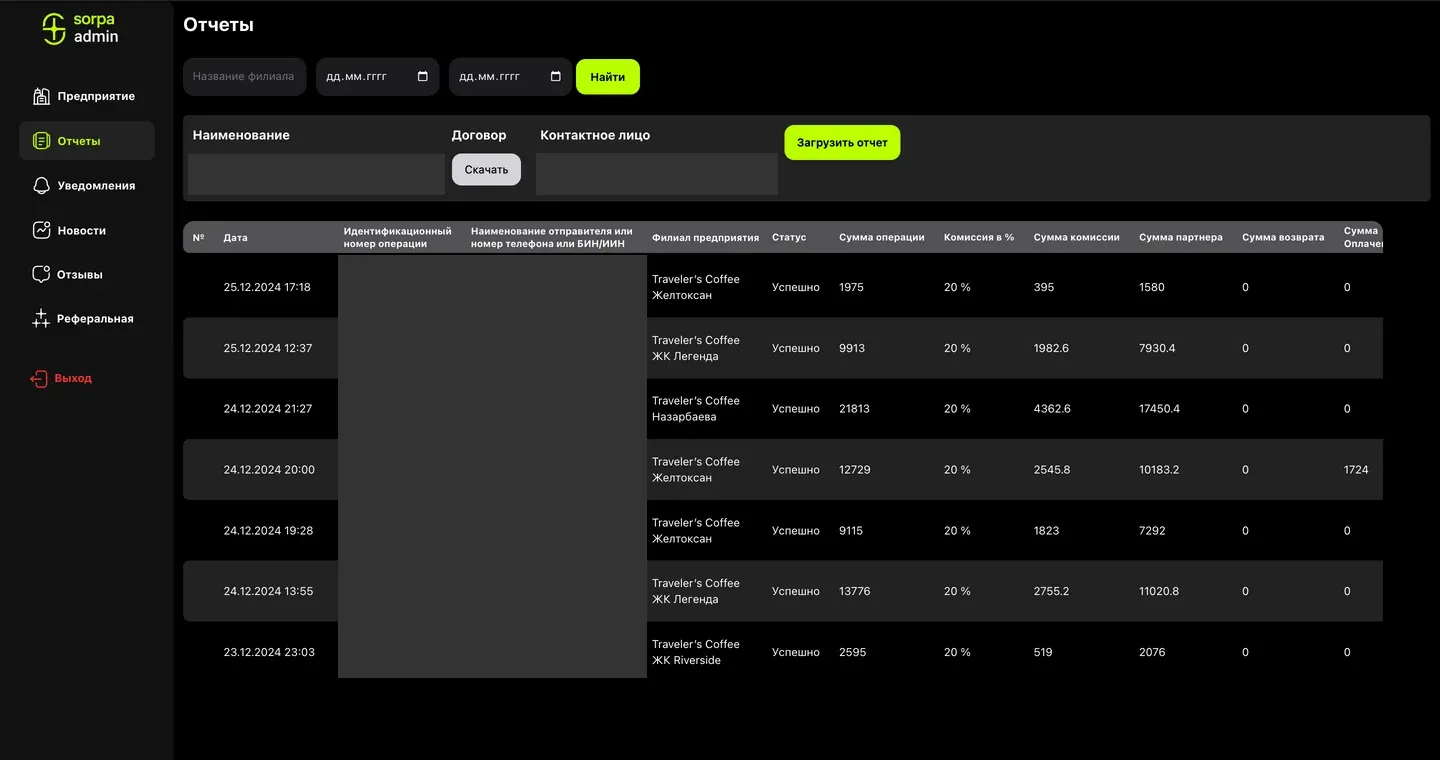The width and height of the screenshot is (1440, 760).
Task: Click the speech bubble icon beside Отзывы
Action: (41, 274)
